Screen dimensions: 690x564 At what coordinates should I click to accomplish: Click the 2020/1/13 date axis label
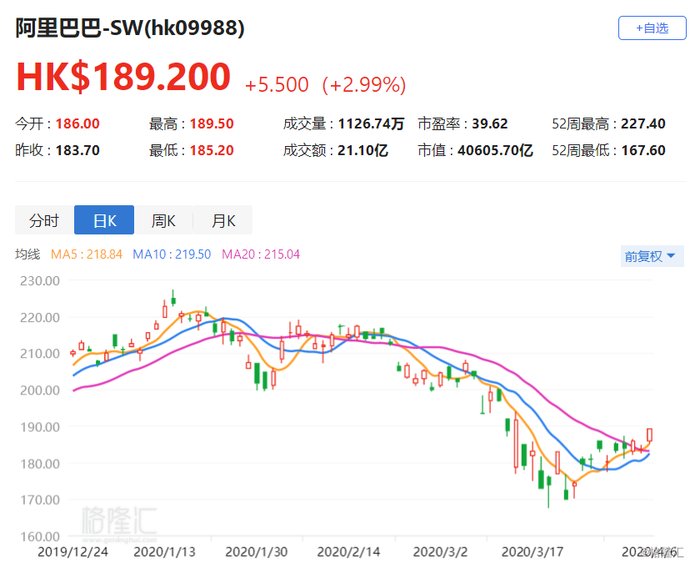tap(164, 552)
